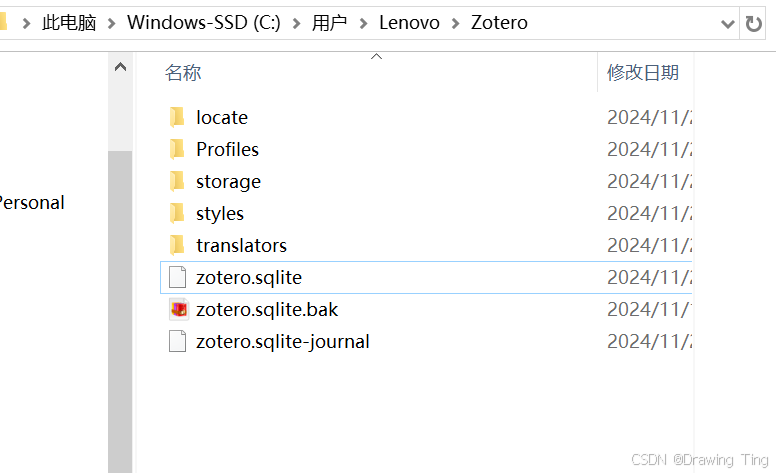This screenshot has width=776, height=473.
Task: Sort files by 名称 column header
Action: coord(183,73)
